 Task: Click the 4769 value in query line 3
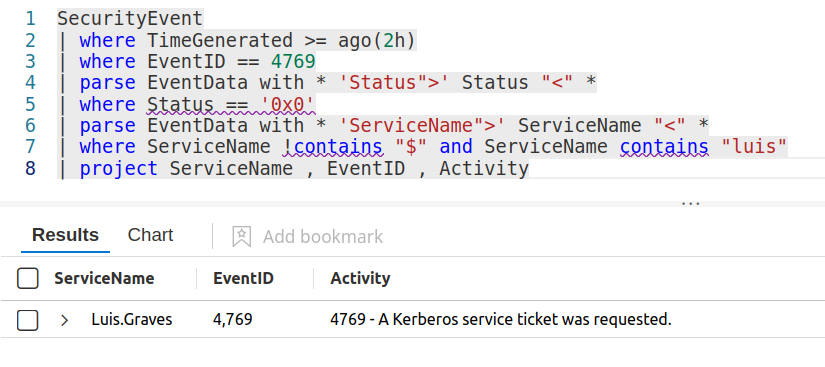(x=293, y=62)
